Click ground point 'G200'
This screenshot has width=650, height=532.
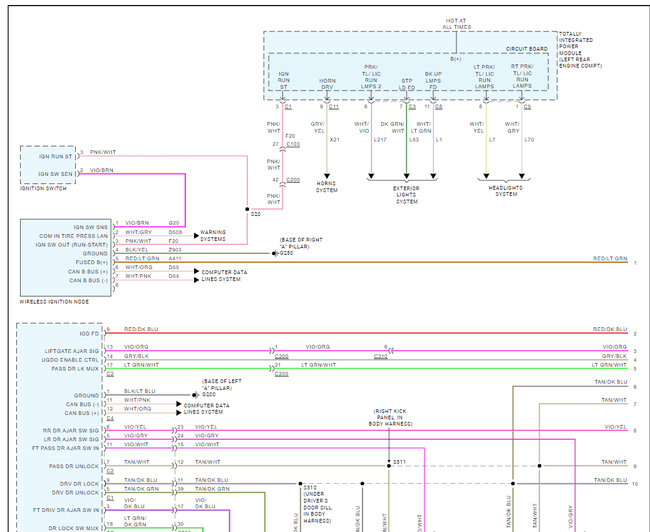click(x=209, y=395)
